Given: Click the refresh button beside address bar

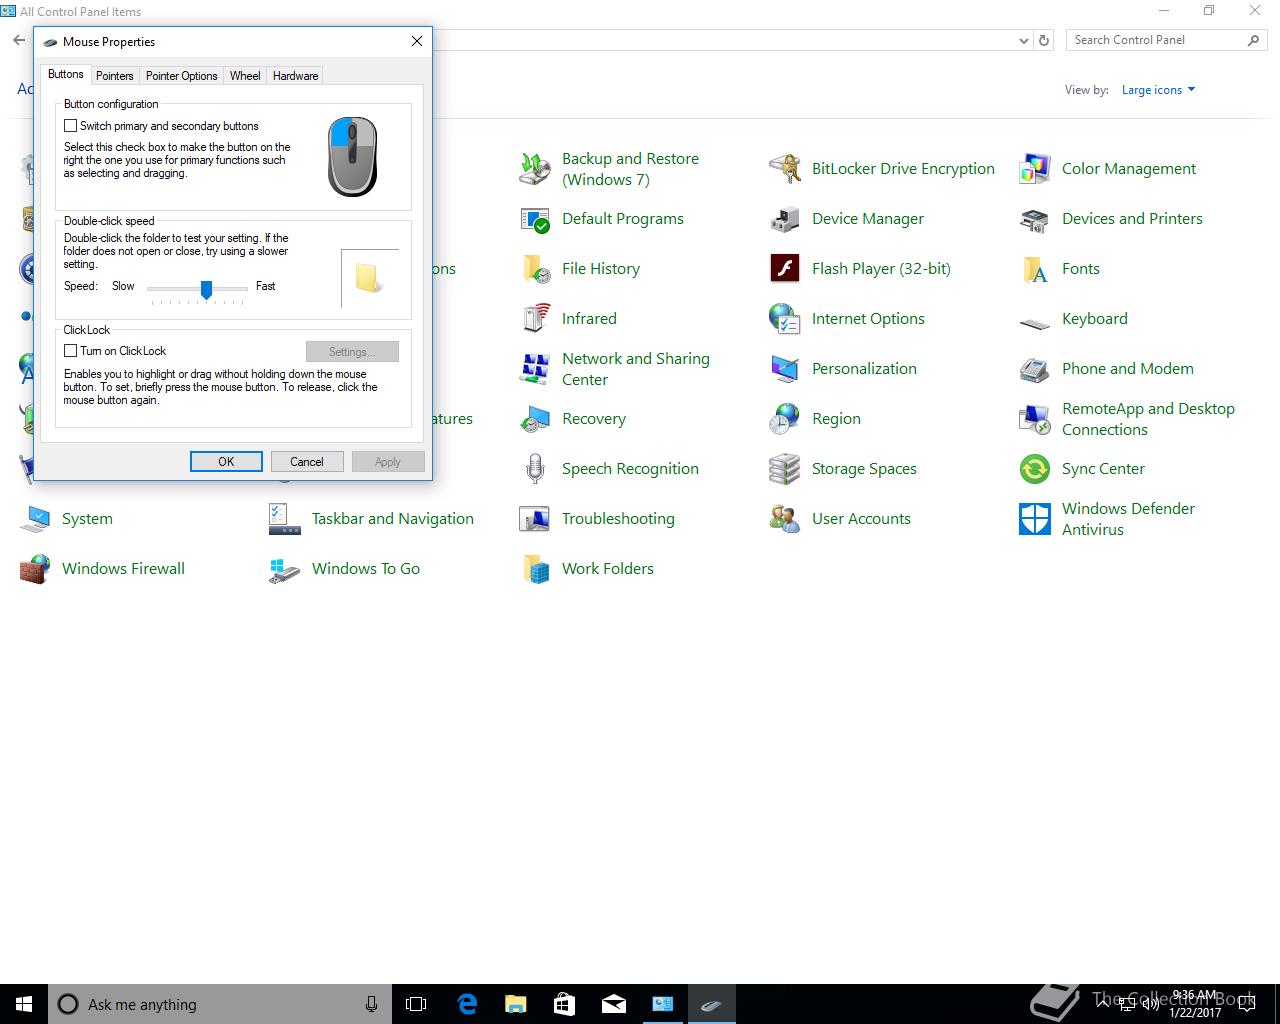Looking at the screenshot, I should pos(1044,41).
